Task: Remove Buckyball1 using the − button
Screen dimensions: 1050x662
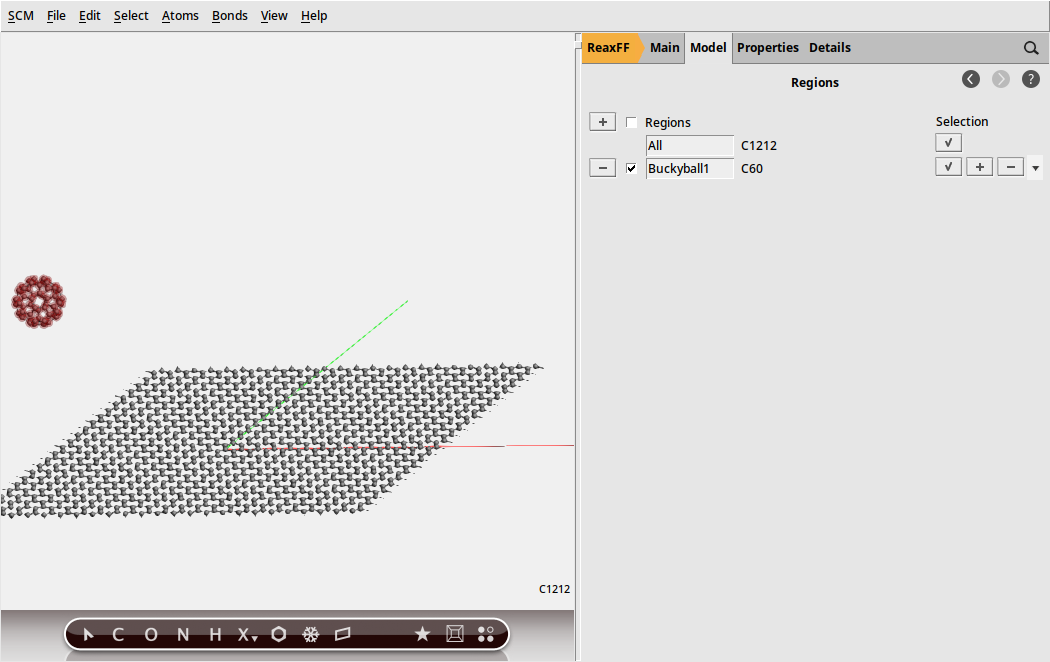Action: 602,167
